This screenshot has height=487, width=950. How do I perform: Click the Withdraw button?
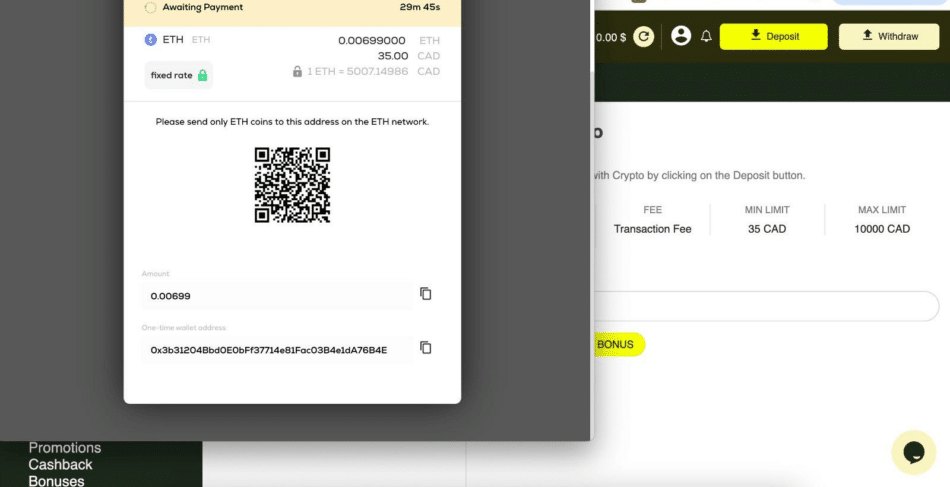(889, 36)
